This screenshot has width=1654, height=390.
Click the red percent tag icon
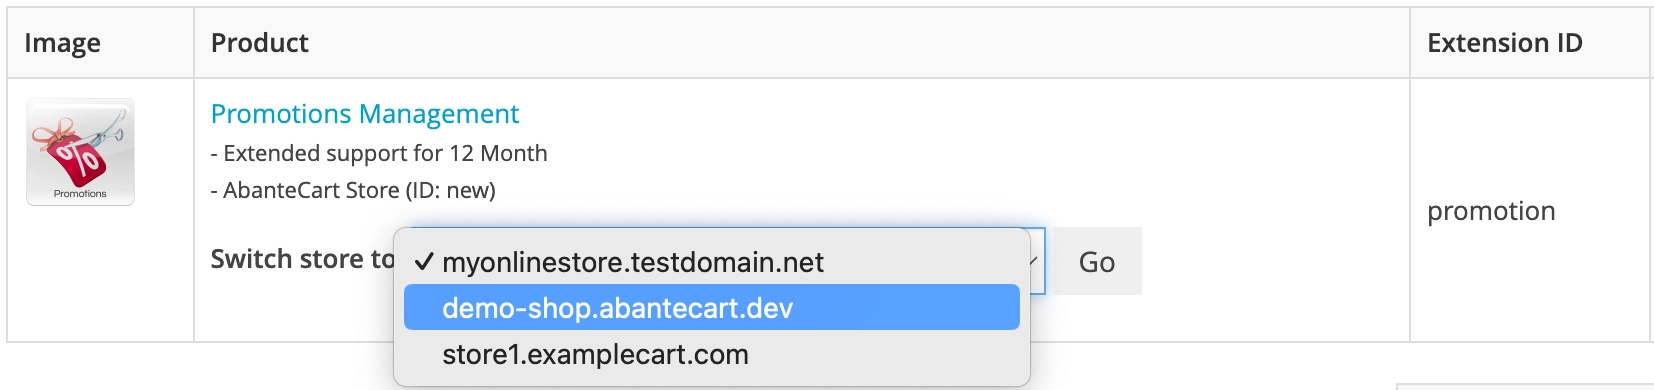pyautogui.click(x=78, y=158)
